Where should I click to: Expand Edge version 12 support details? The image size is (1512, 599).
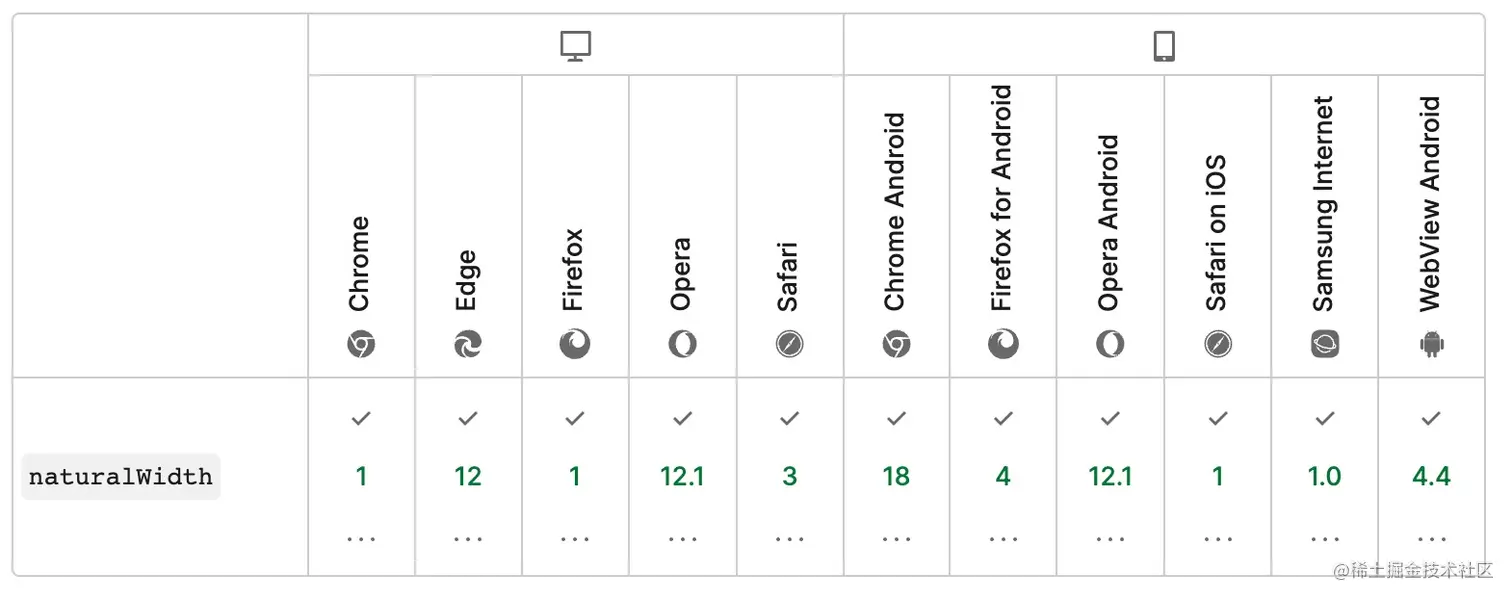[x=468, y=539]
